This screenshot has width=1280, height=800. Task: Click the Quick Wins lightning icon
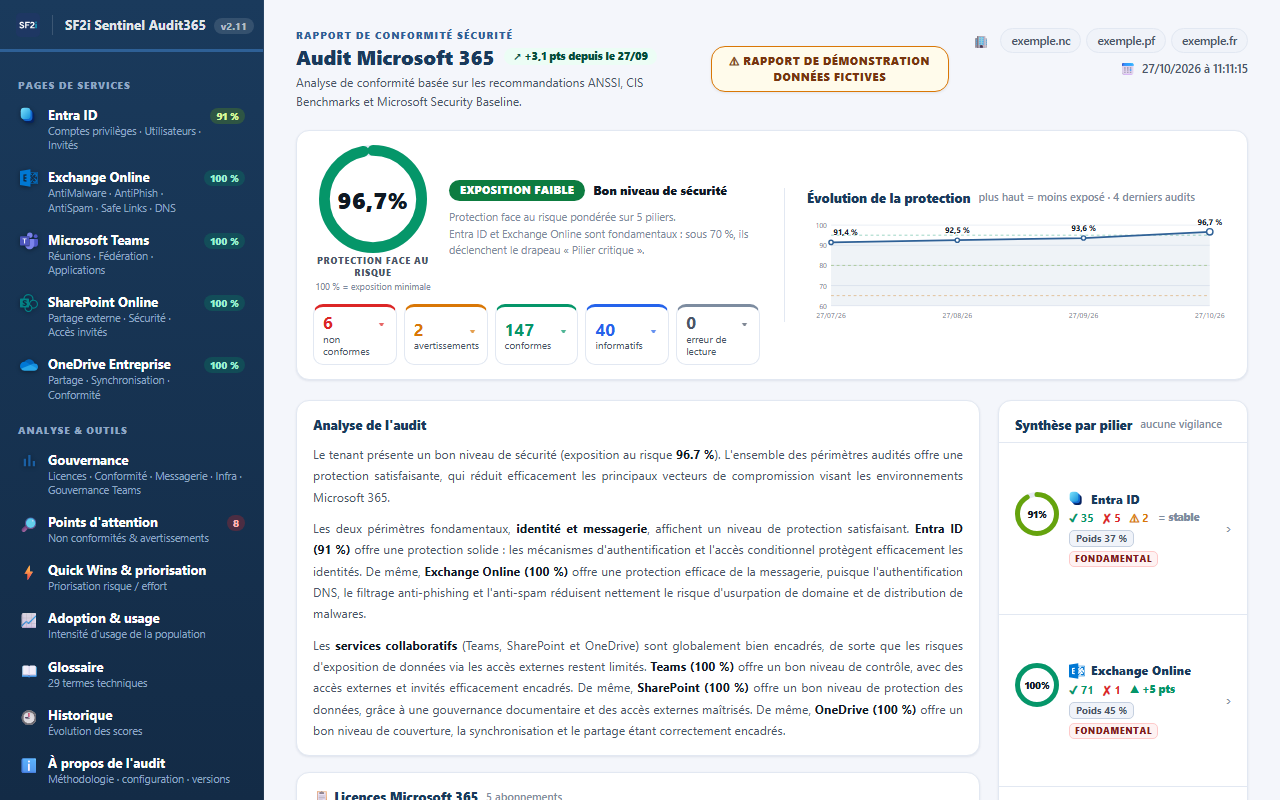point(28,571)
